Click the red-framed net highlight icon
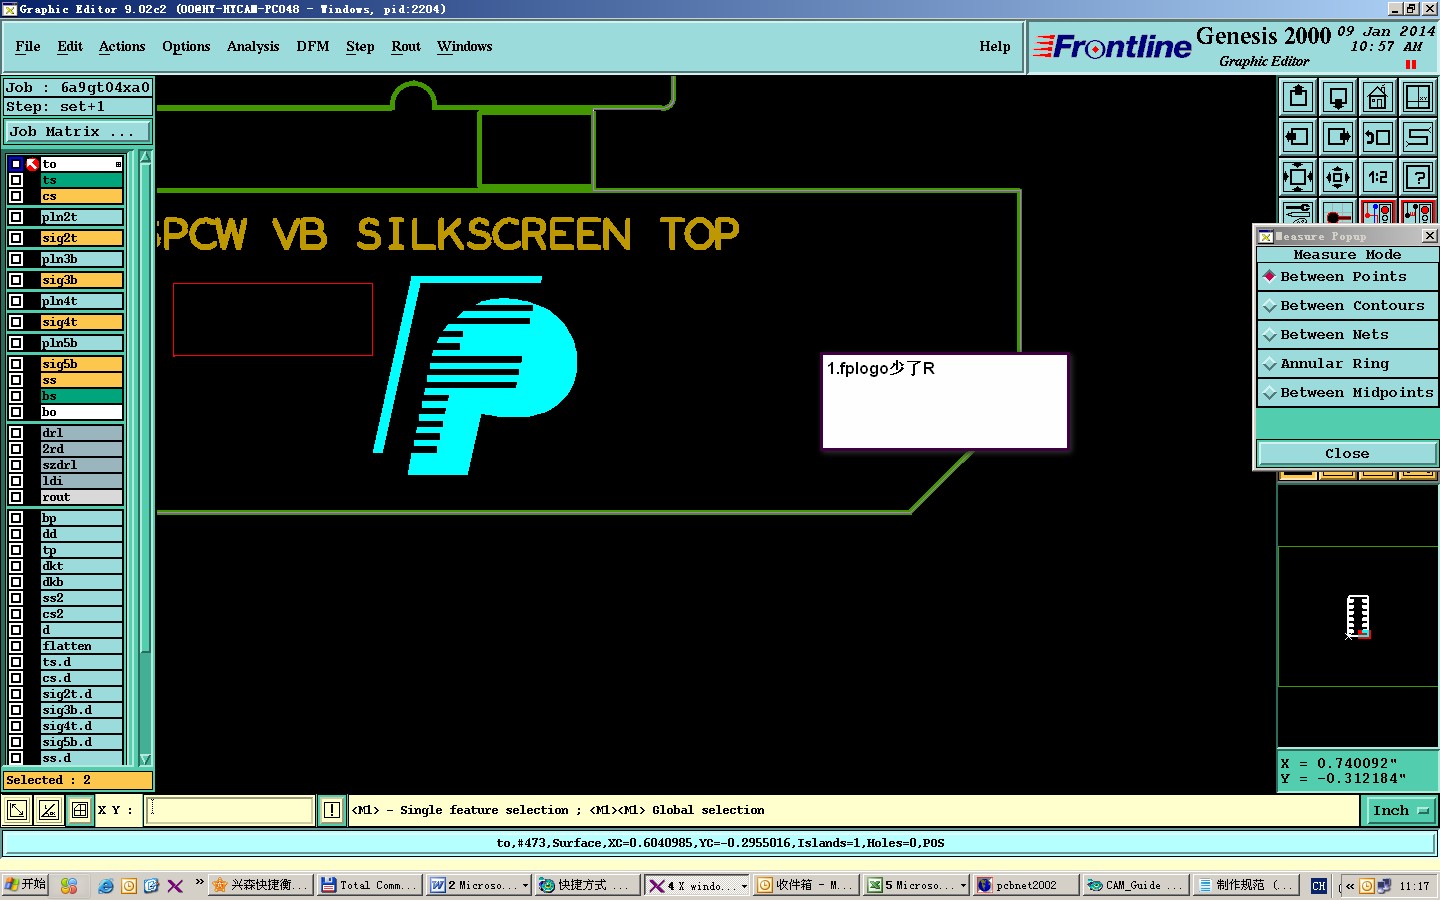The width and height of the screenshot is (1440, 900). click(1378, 212)
